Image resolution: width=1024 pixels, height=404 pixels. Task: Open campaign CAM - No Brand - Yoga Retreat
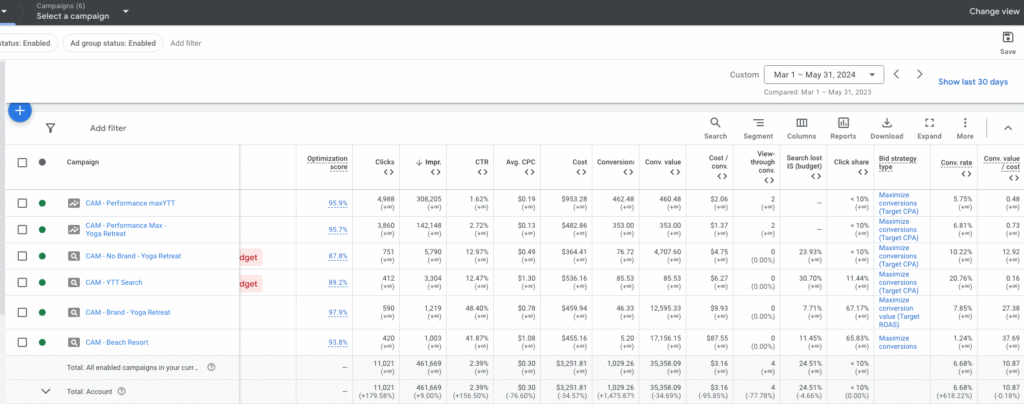click(133, 256)
